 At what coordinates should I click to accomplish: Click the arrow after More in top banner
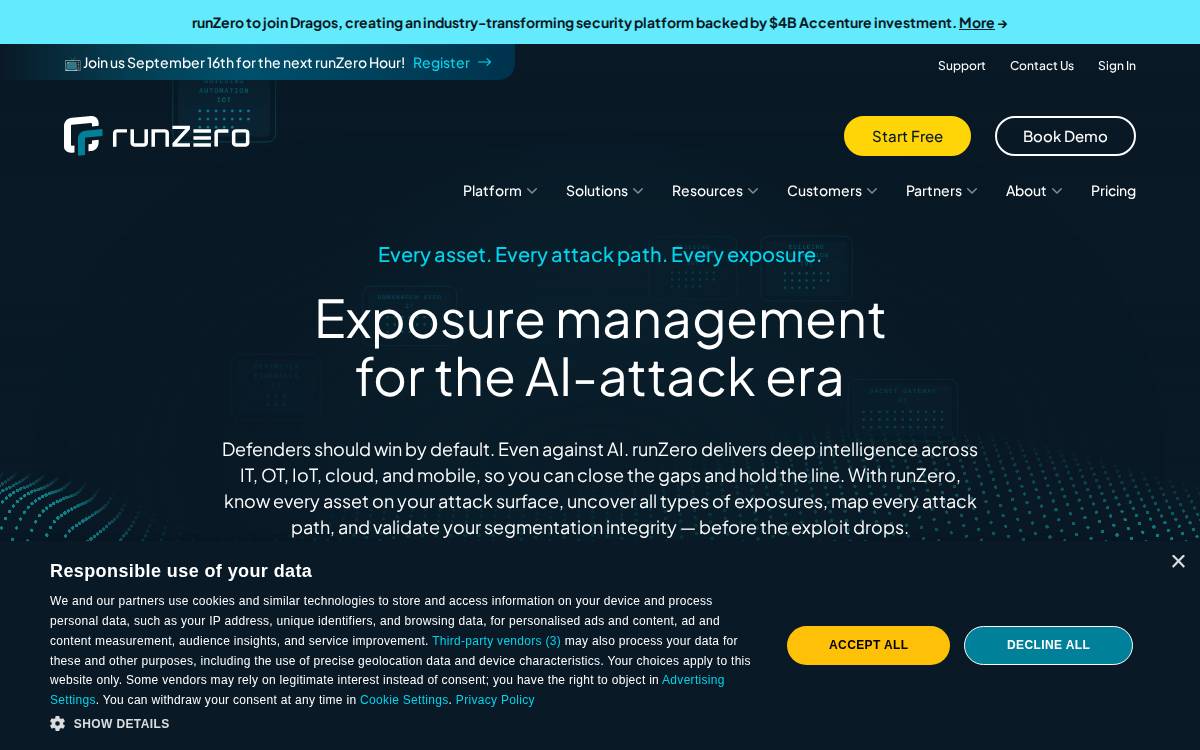pos(1003,24)
